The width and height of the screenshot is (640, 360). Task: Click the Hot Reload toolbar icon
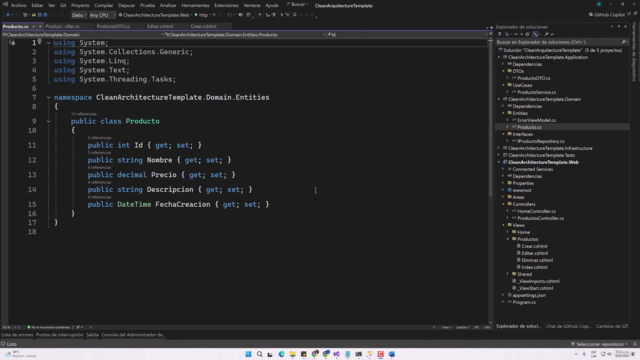pos(229,15)
